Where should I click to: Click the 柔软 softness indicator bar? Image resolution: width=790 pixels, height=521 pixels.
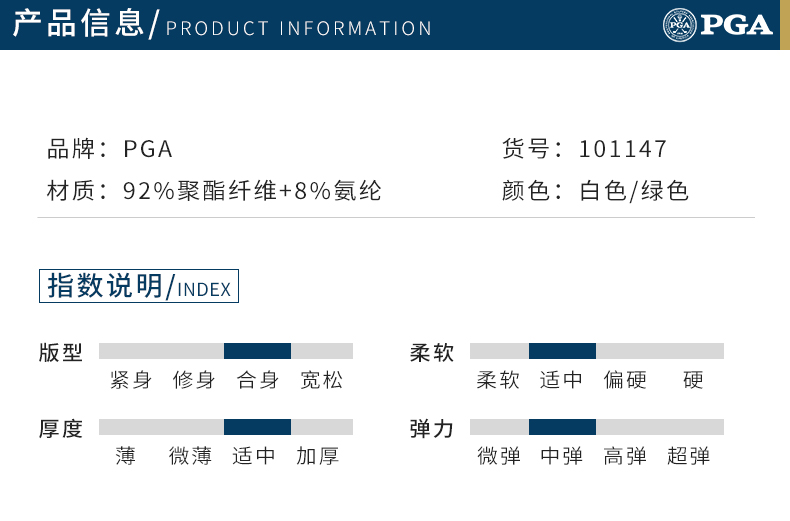597,351
